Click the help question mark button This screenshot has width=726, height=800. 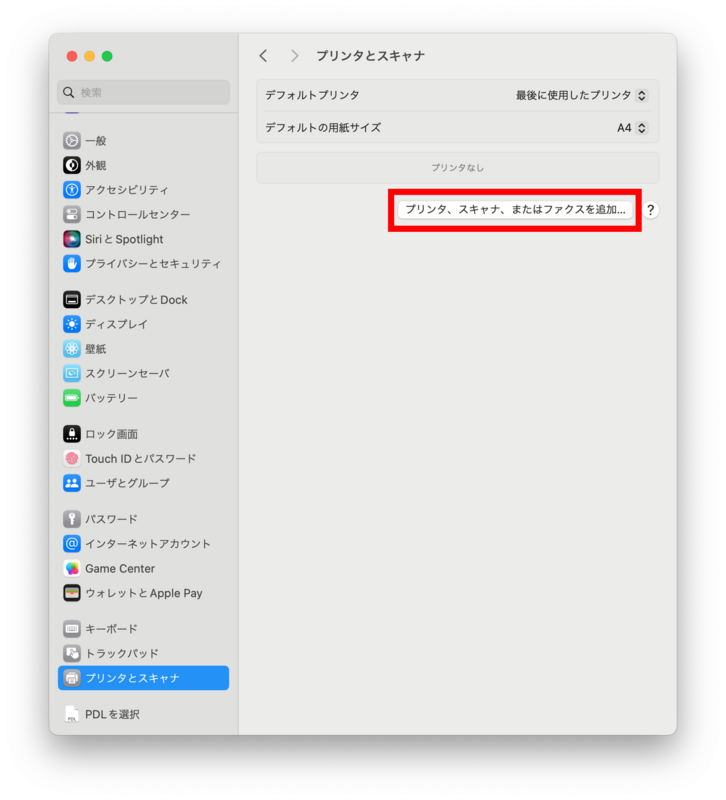[x=650, y=210]
